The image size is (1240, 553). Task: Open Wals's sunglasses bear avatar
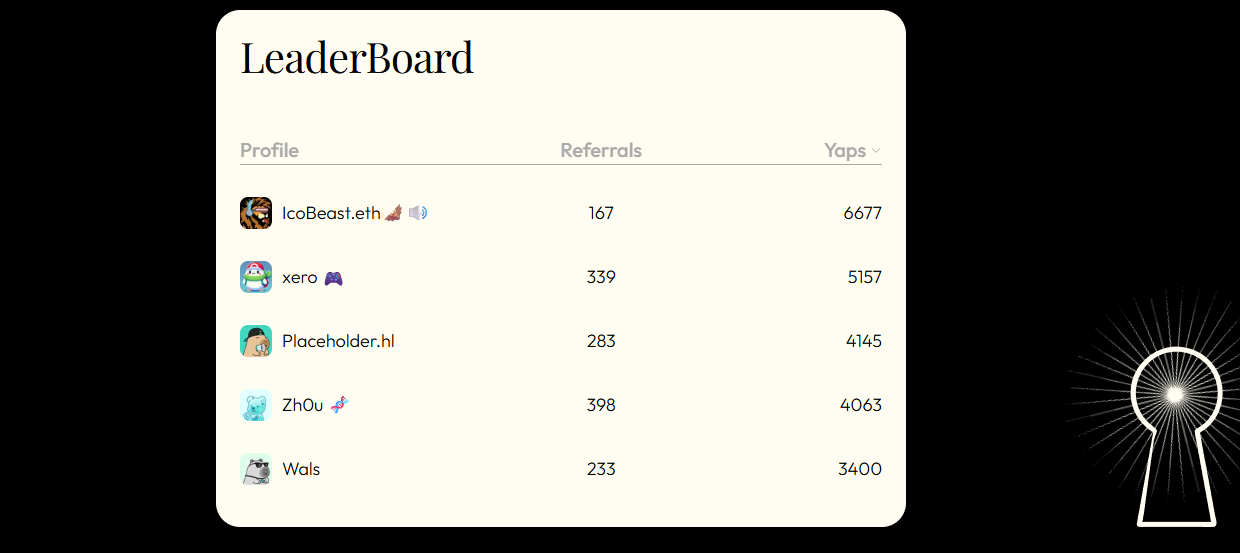(x=256, y=469)
